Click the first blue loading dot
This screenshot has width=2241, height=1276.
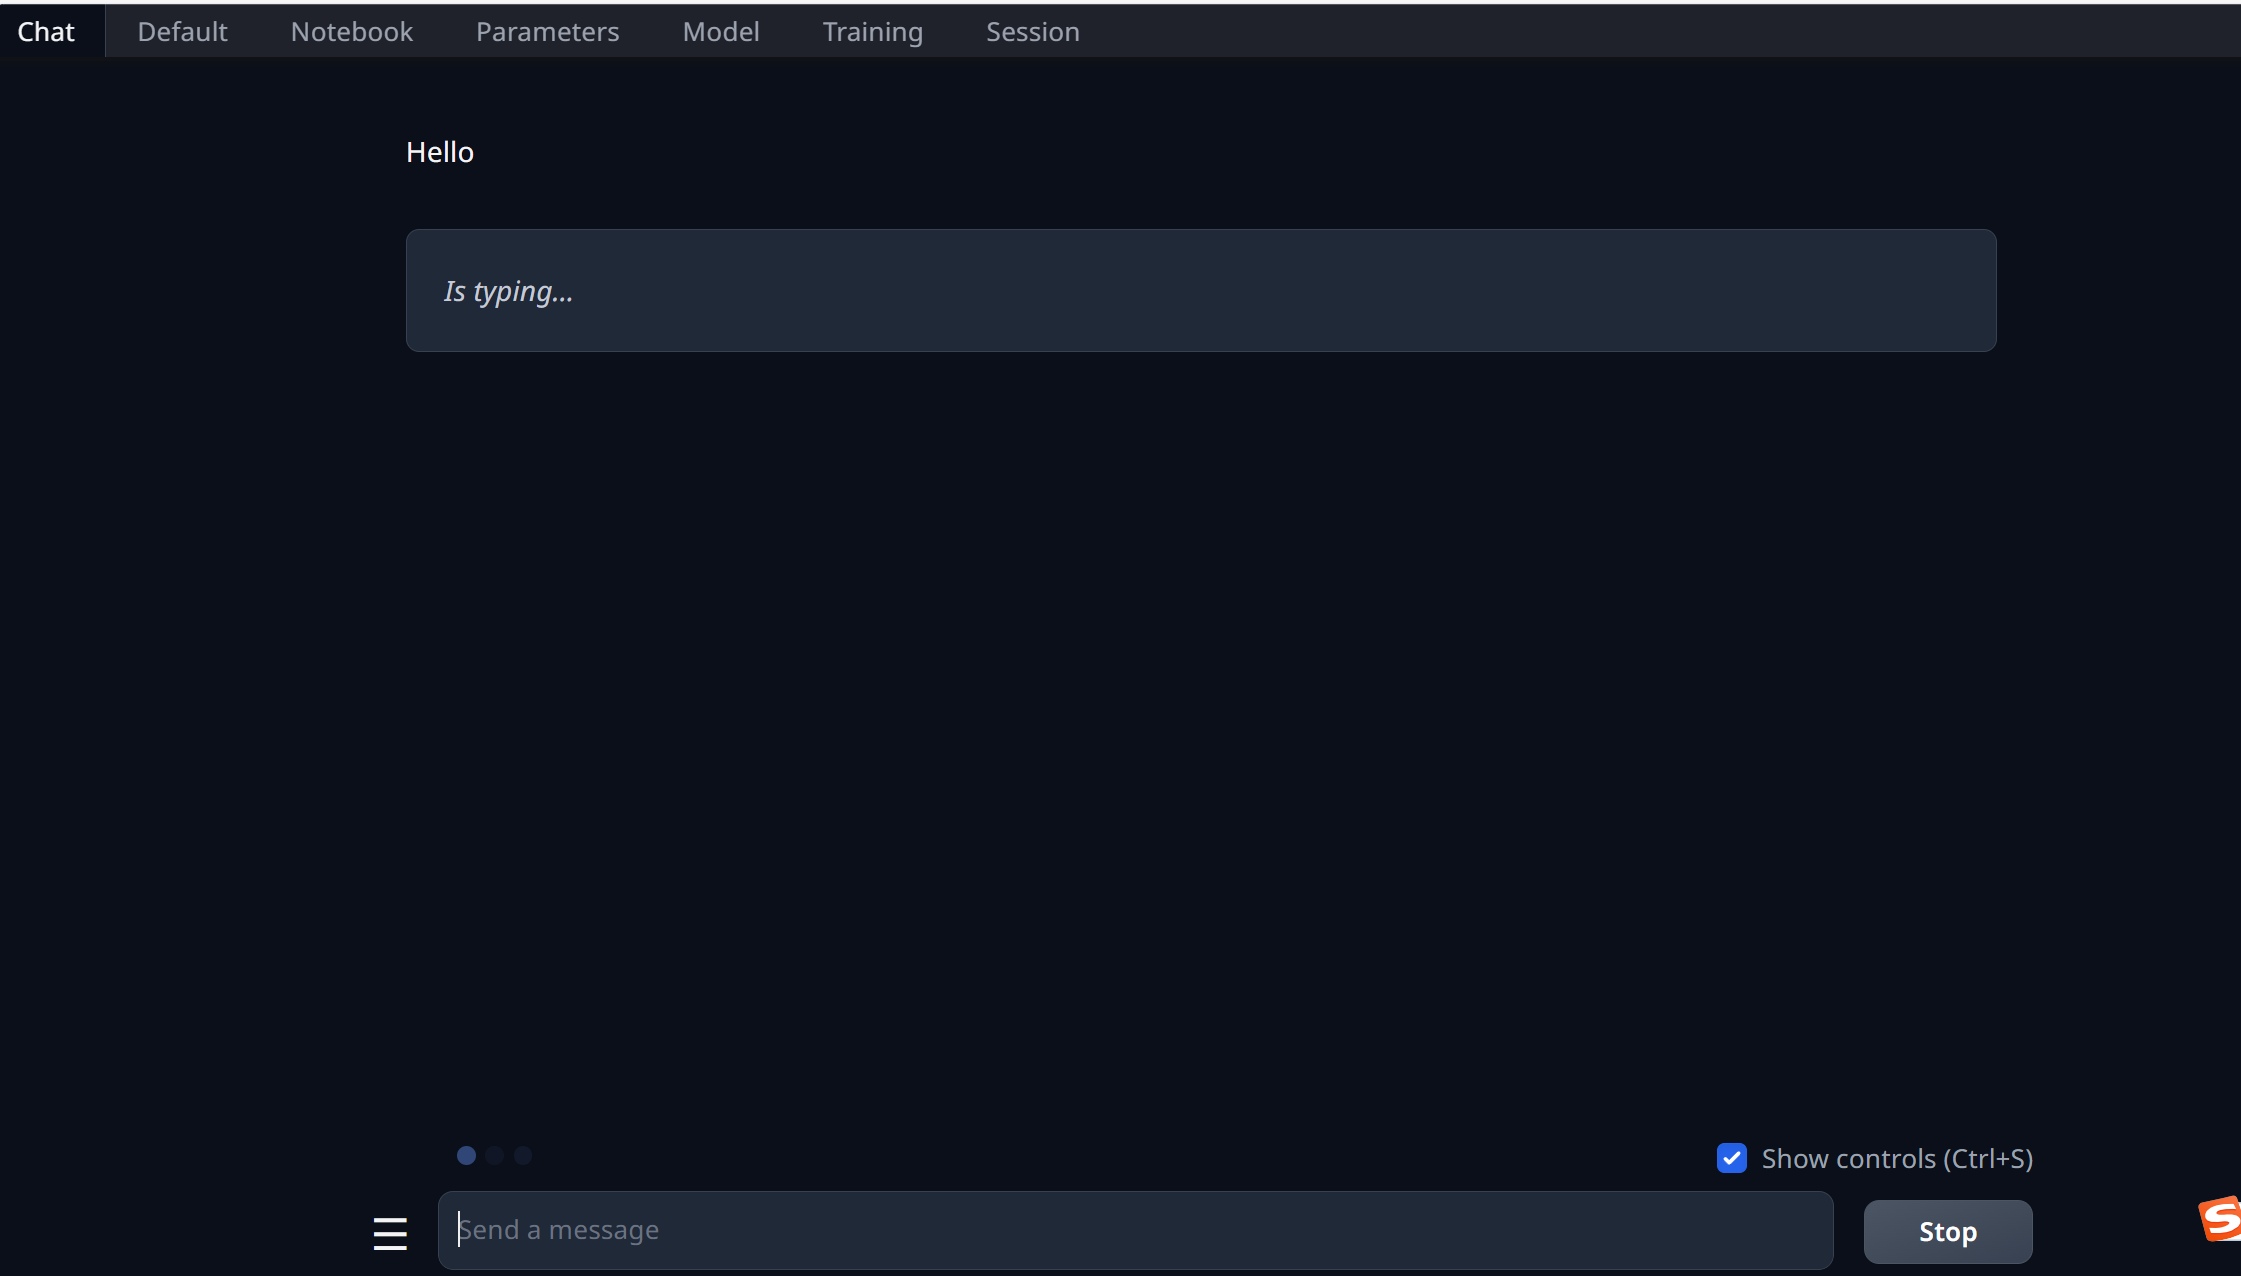click(466, 1156)
